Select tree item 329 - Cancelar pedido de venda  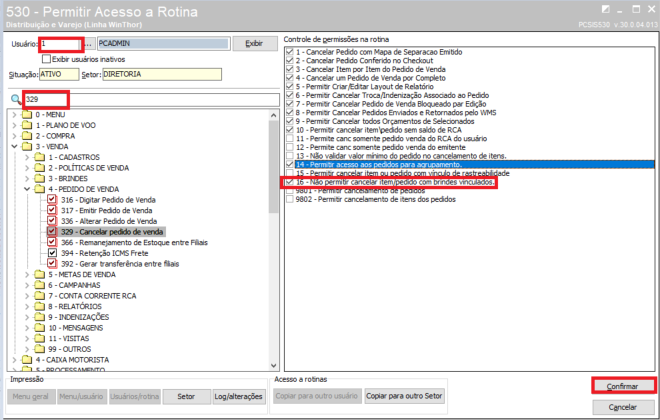112,231
